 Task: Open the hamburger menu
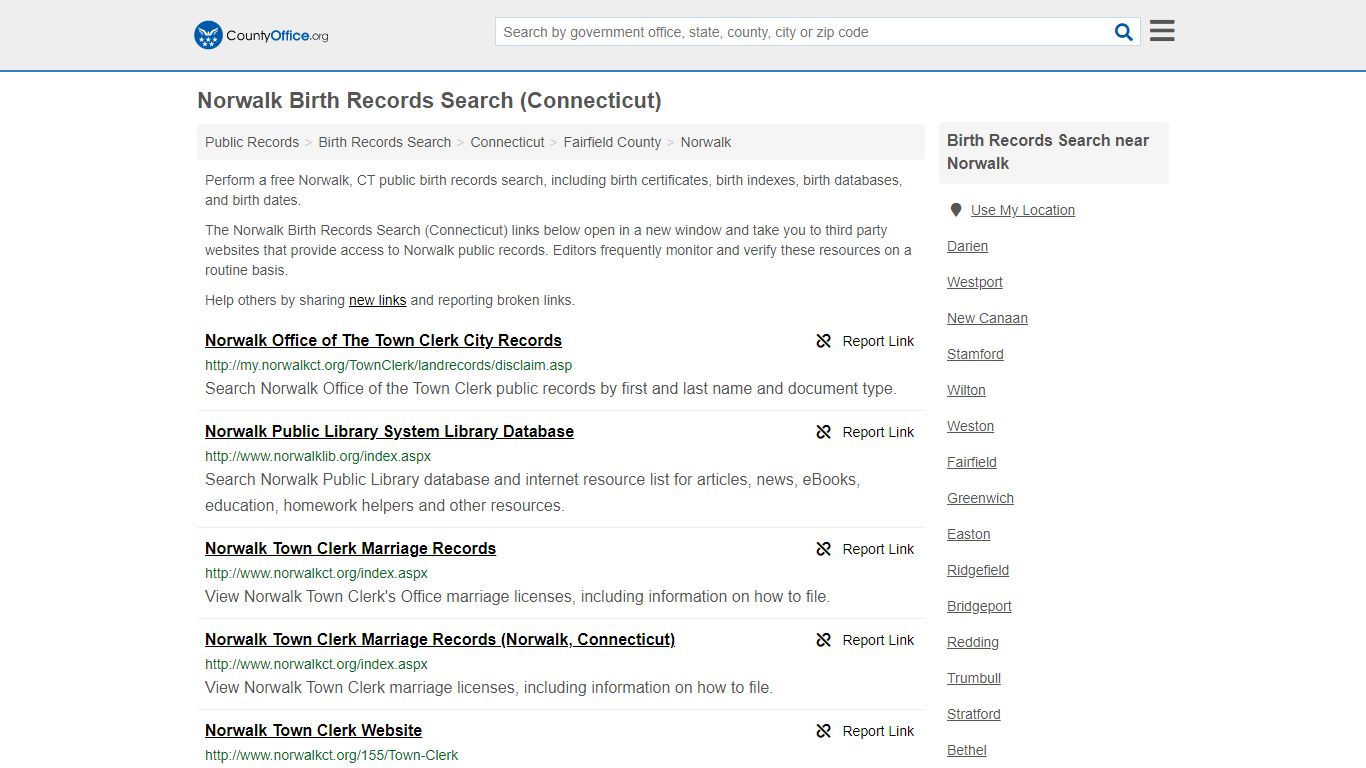(1162, 31)
